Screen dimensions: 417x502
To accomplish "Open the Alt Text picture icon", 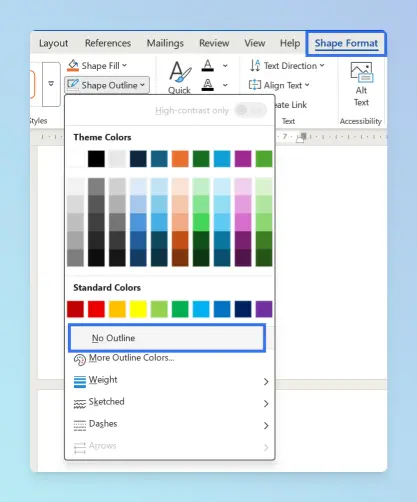I will (361, 72).
